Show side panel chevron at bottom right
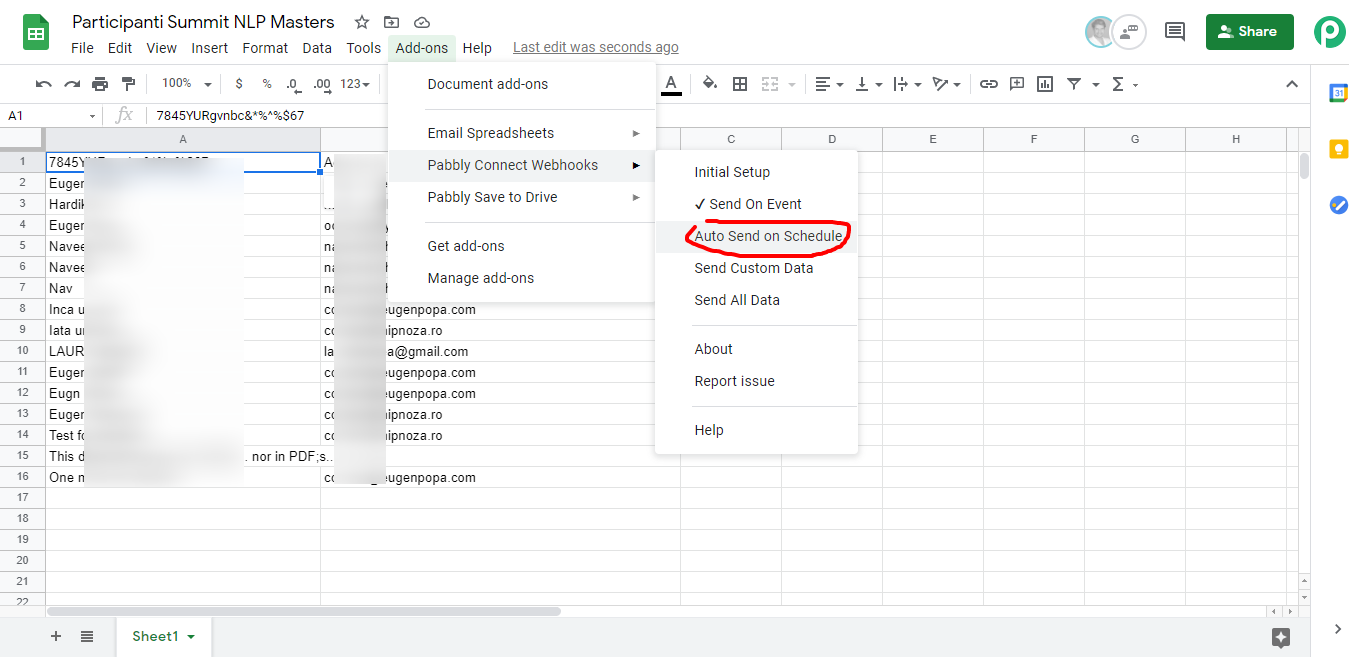This screenshot has width=1349, height=657. coord(1338,629)
